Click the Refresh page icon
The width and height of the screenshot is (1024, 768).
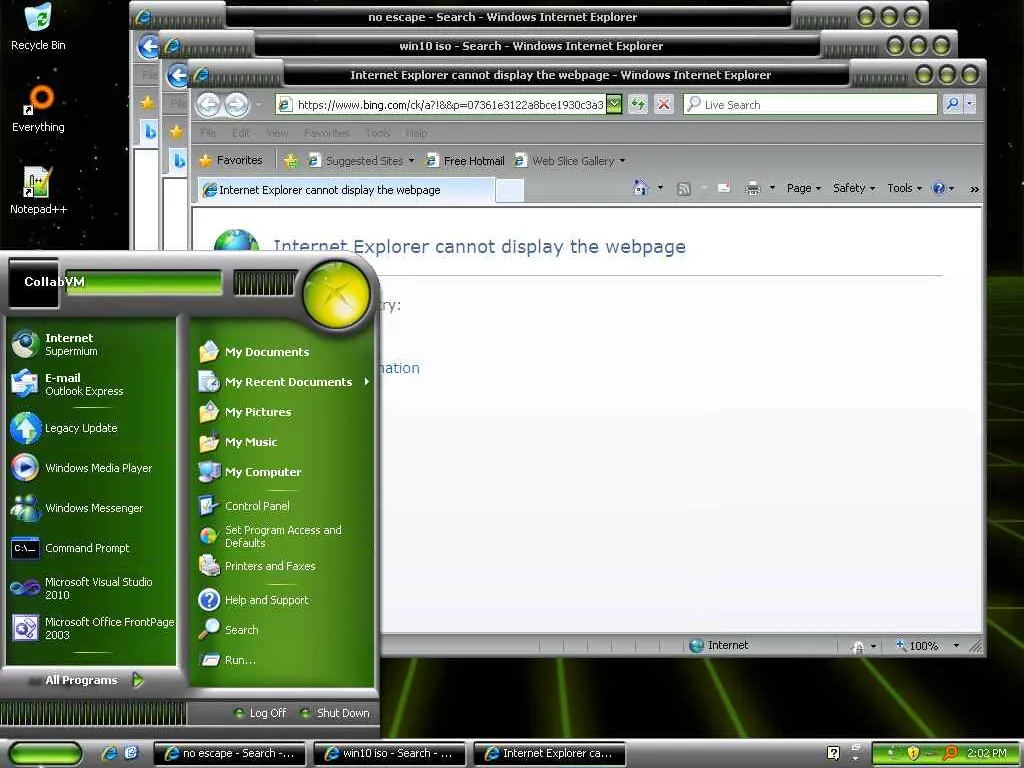point(638,104)
